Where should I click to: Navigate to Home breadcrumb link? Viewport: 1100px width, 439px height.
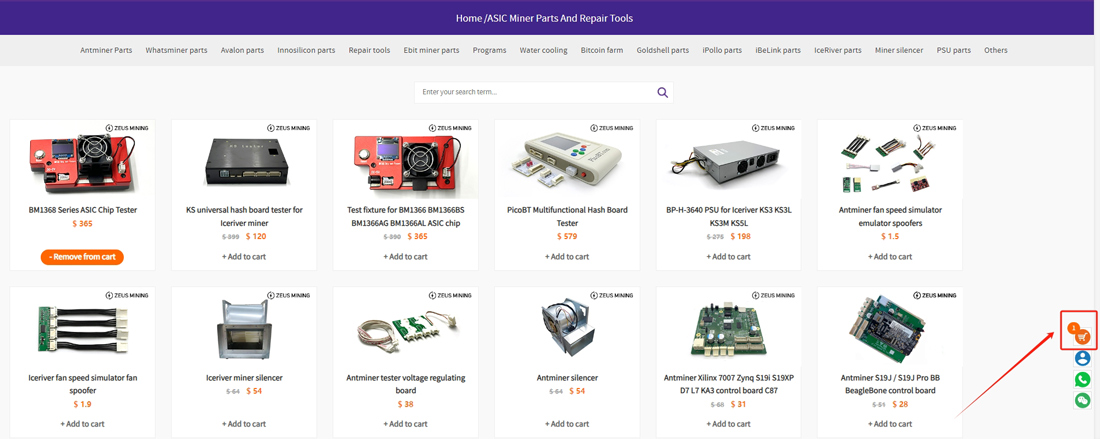click(x=468, y=18)
